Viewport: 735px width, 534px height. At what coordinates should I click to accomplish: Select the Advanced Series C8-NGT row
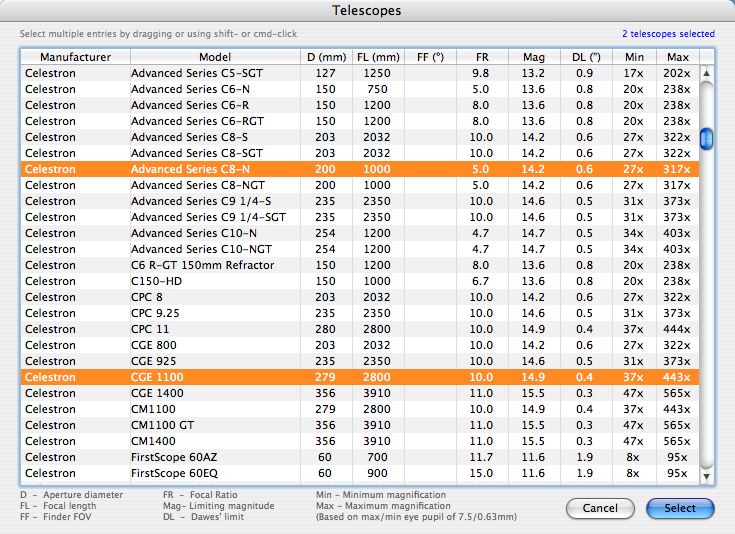(360, 185)
